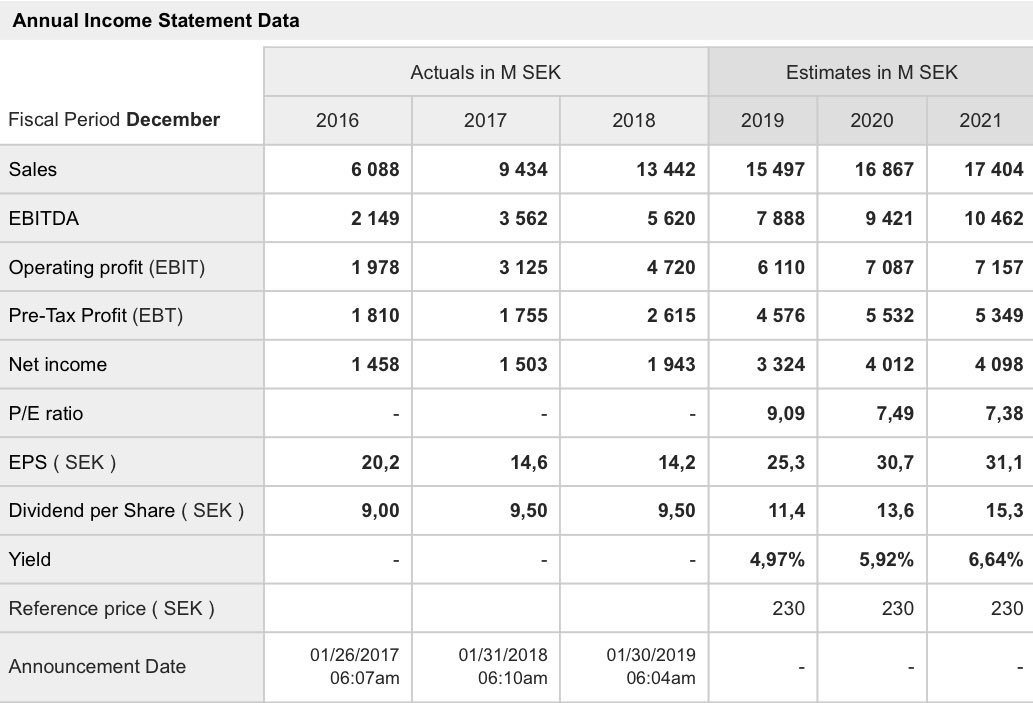Viewport: 1033px width, 703px height.
Task: Select the 2016 column header
Action: click(x=337, y=121)
